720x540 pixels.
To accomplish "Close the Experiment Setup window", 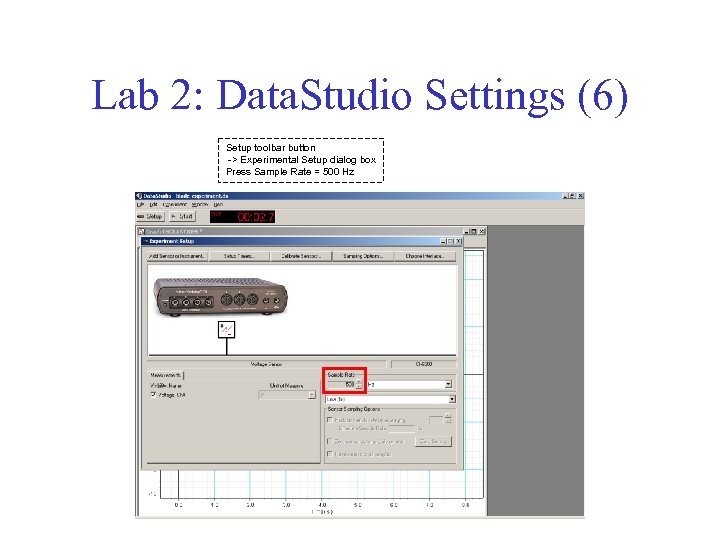I will [x=458, y=241].
